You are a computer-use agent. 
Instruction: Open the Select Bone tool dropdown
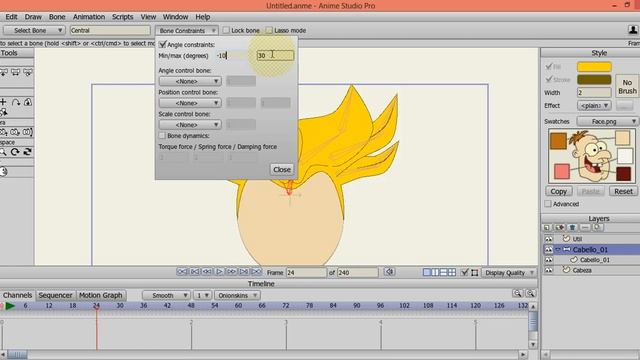(34, 30)
